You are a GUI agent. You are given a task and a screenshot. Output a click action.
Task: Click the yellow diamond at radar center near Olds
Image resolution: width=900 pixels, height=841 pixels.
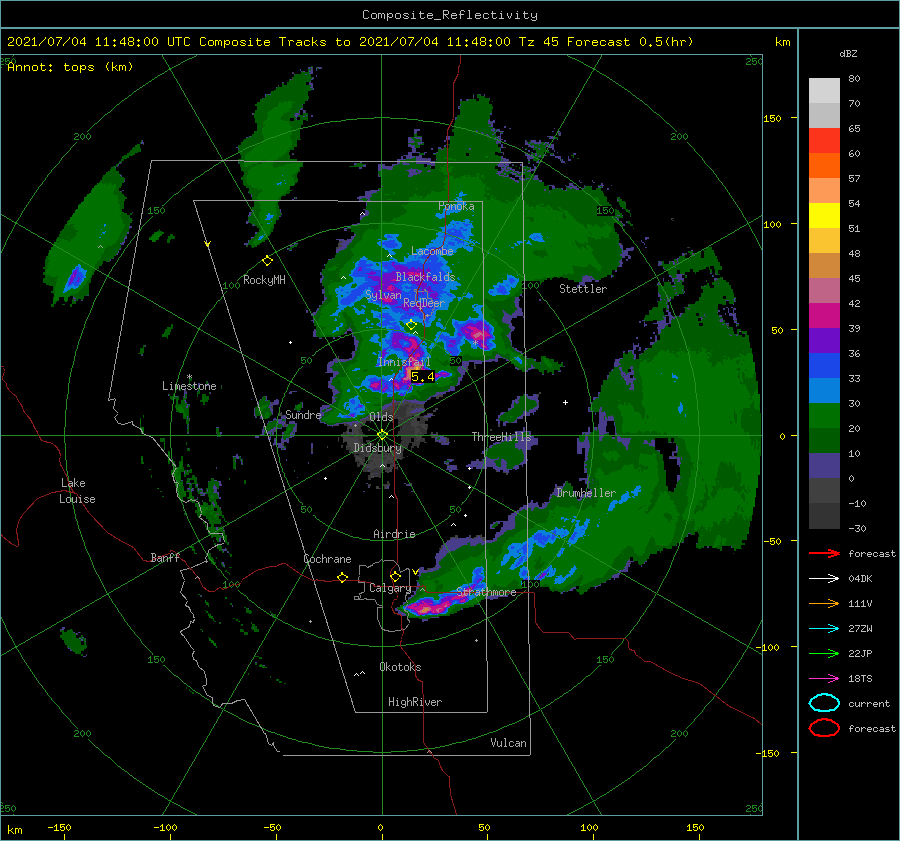[382, 435]
